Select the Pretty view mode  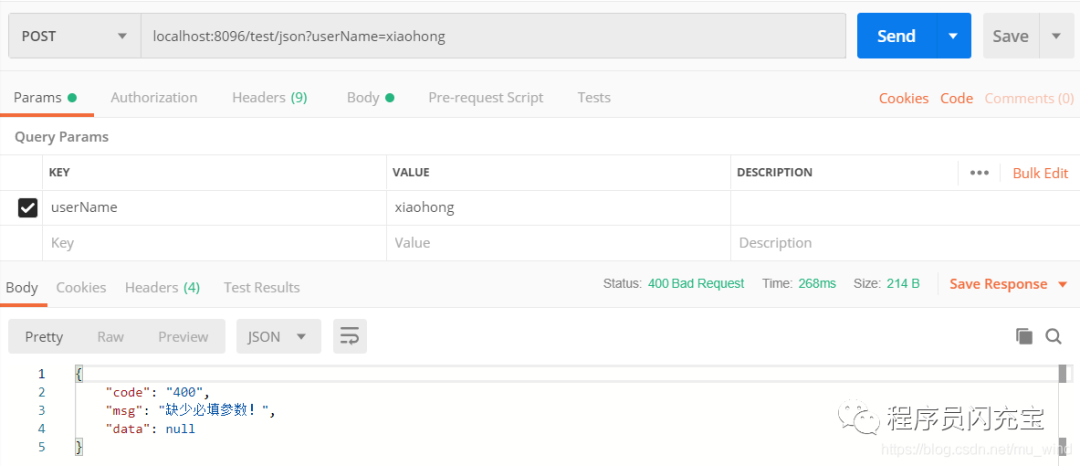(44, 337)
